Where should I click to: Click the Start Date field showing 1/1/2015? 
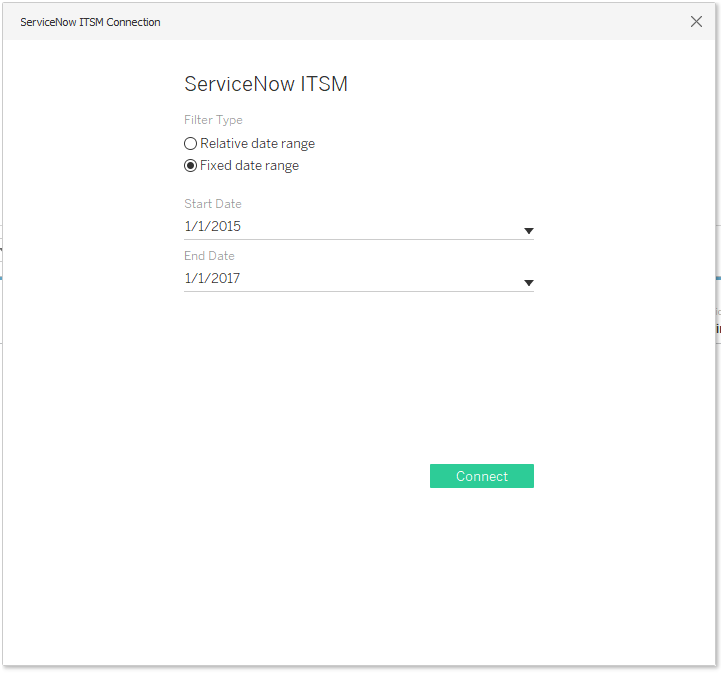[359, 227]
